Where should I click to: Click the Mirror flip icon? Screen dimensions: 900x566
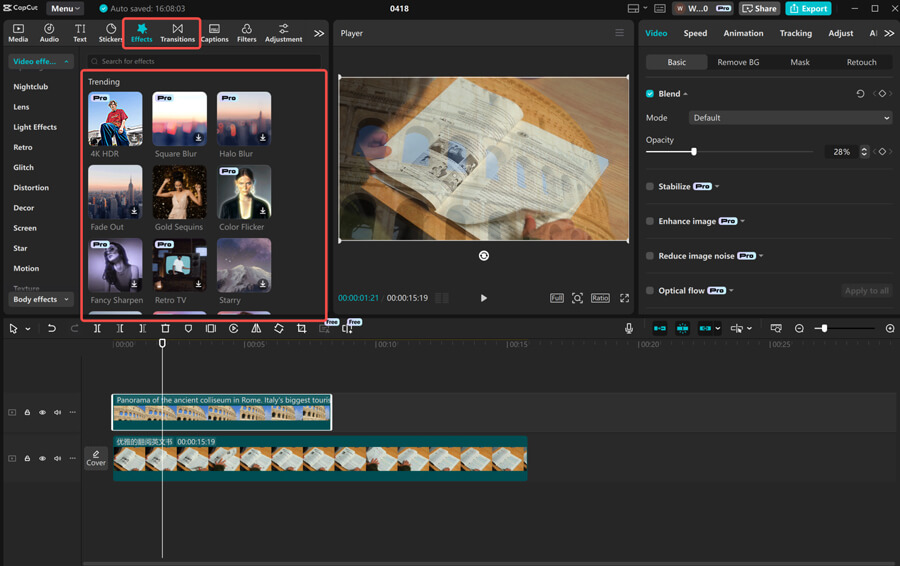pyautogui.click(x=256, y=328)
